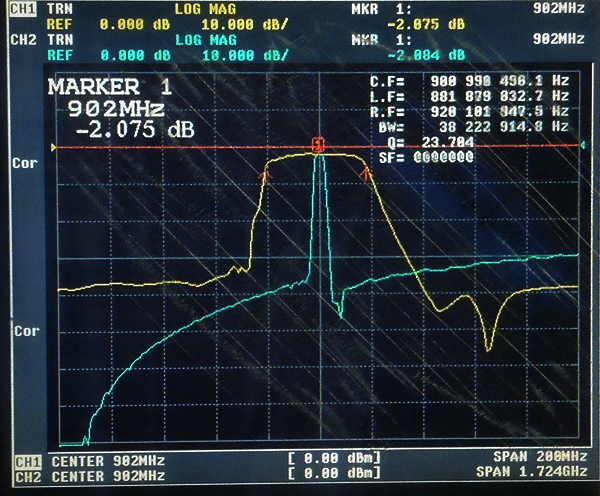
Task: Open the cyan LOG MAG format for CH2
Action: click(207, 40)
